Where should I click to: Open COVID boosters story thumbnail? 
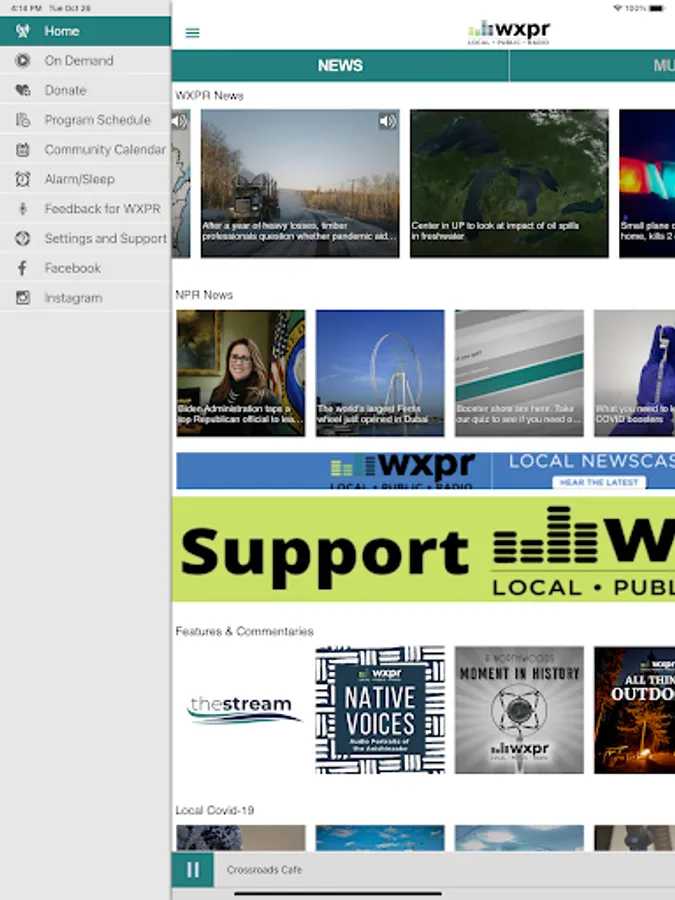click(x=634, y=373)
